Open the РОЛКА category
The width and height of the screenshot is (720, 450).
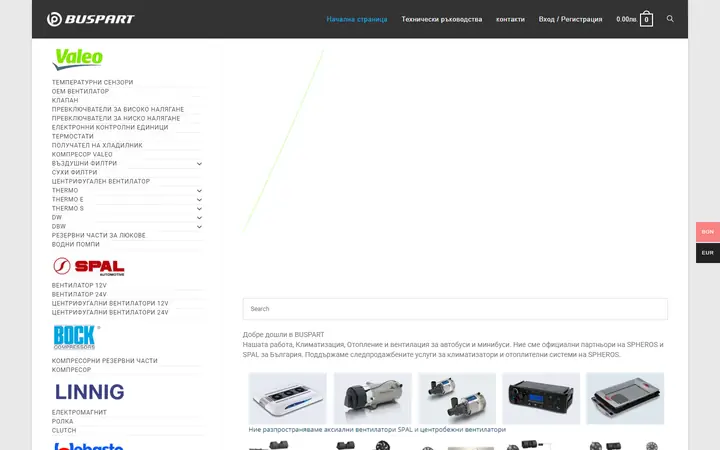pyautogui.click(x=62, y=421)
